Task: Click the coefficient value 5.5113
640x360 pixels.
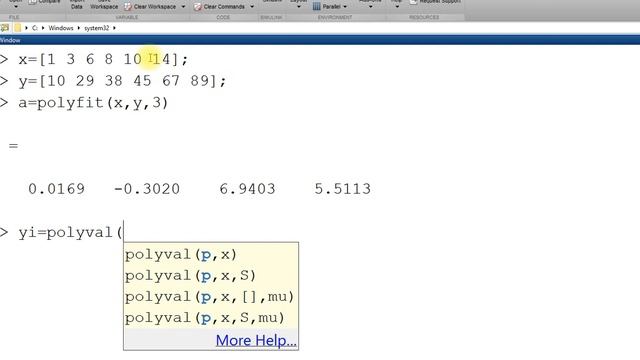Action: (x=342, y=189)
